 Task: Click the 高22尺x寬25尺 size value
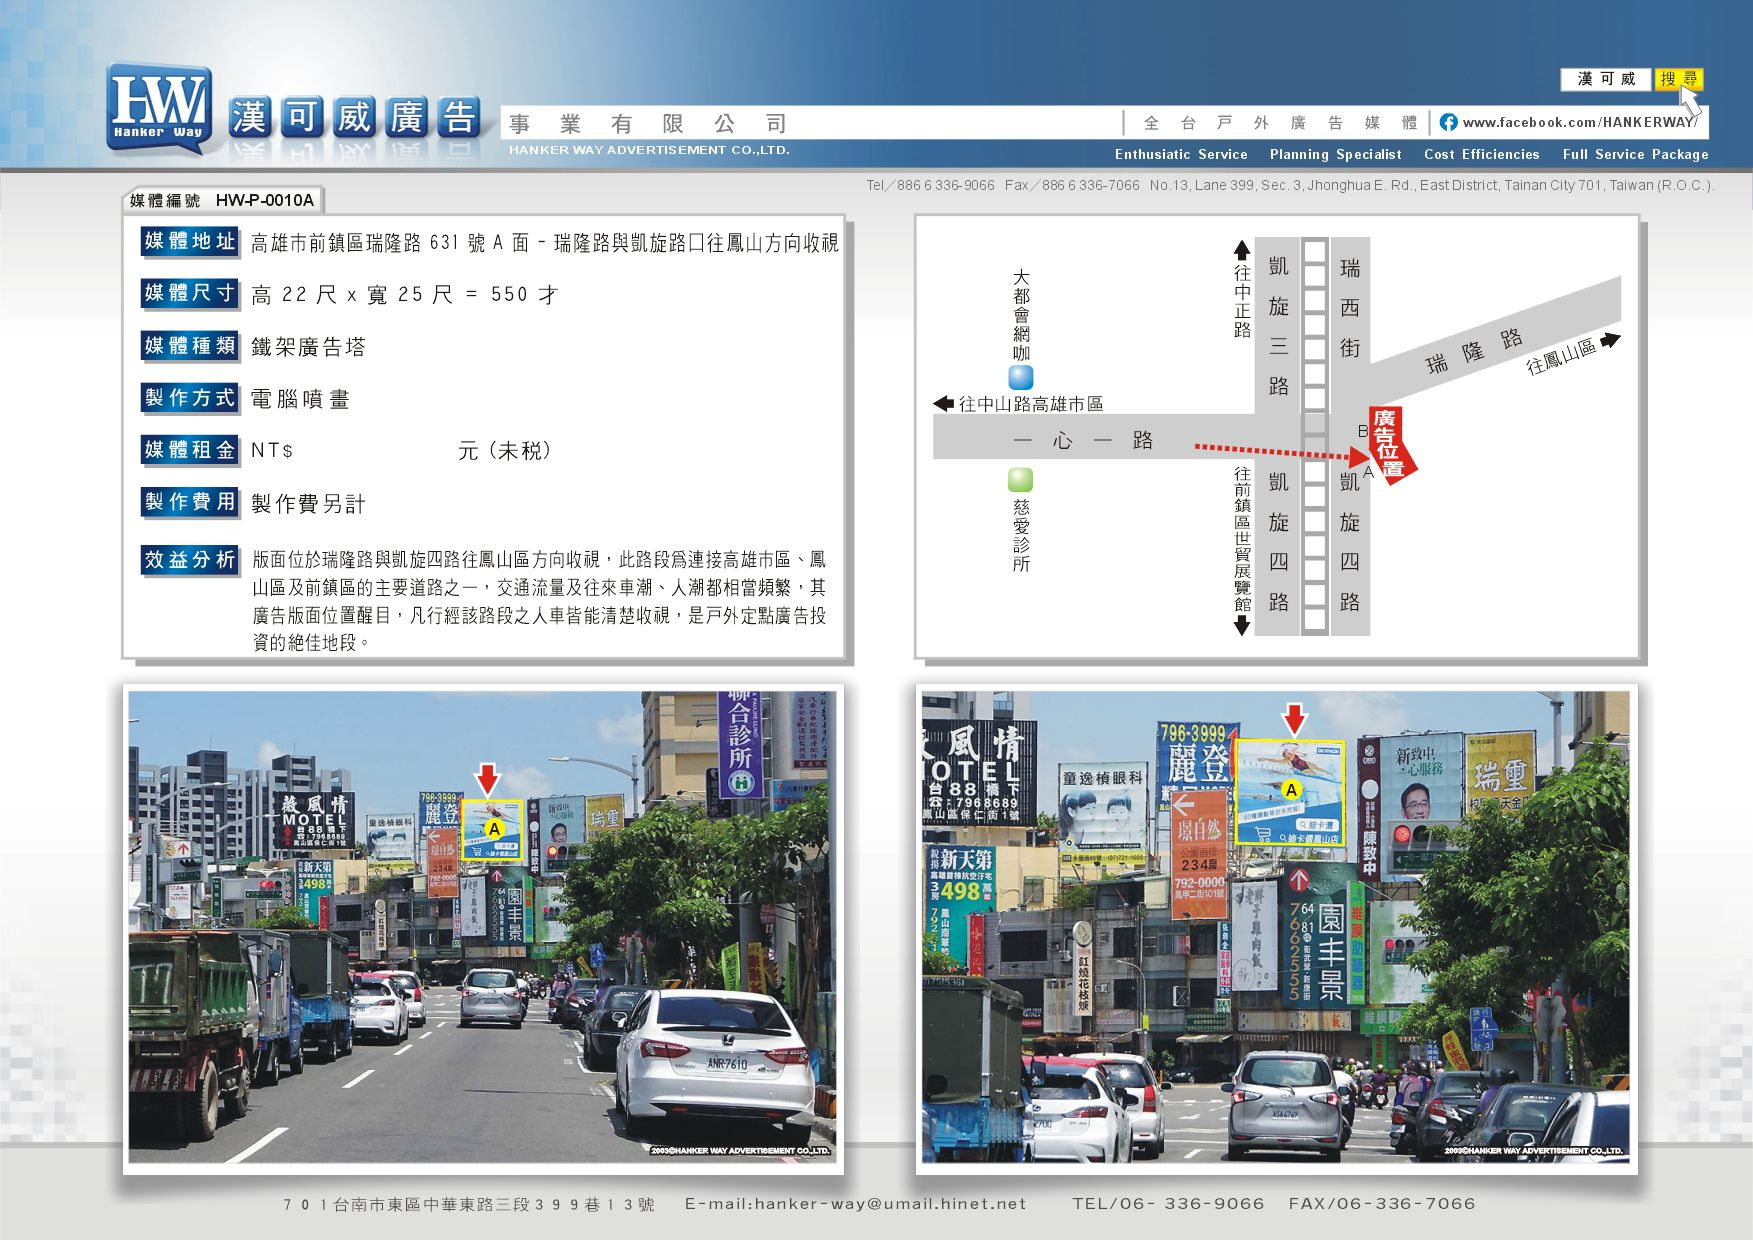tap(405, 295)
